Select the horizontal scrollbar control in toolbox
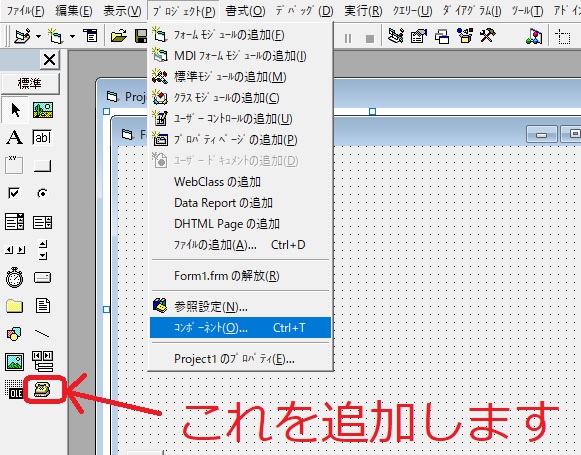 point(15,250)
